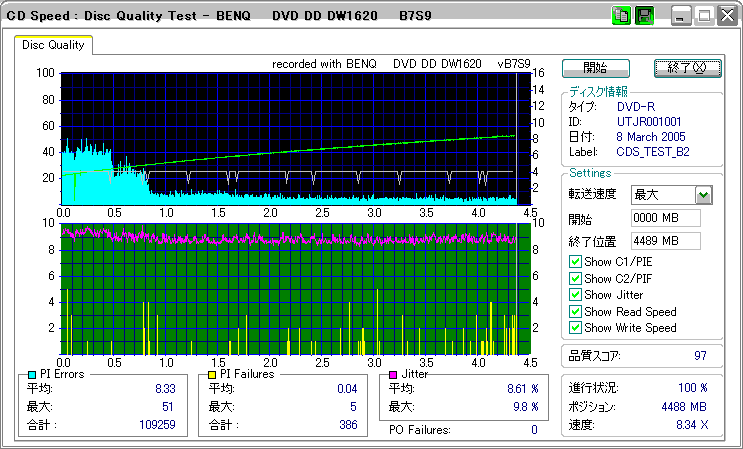
Task: Click the 'recorded with BENQ' chart caption
Action: pos(401,64)
